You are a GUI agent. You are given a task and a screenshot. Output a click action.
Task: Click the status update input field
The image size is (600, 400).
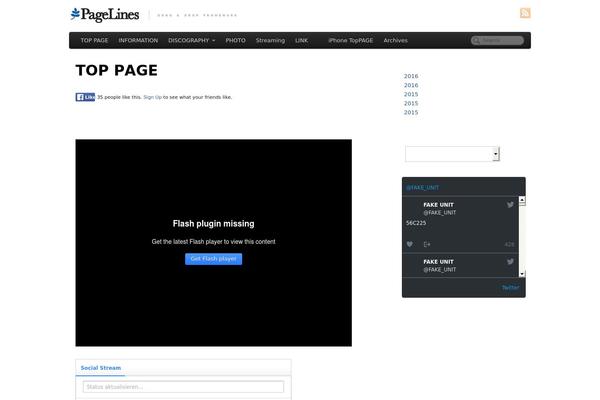click(x=183, y=387)
